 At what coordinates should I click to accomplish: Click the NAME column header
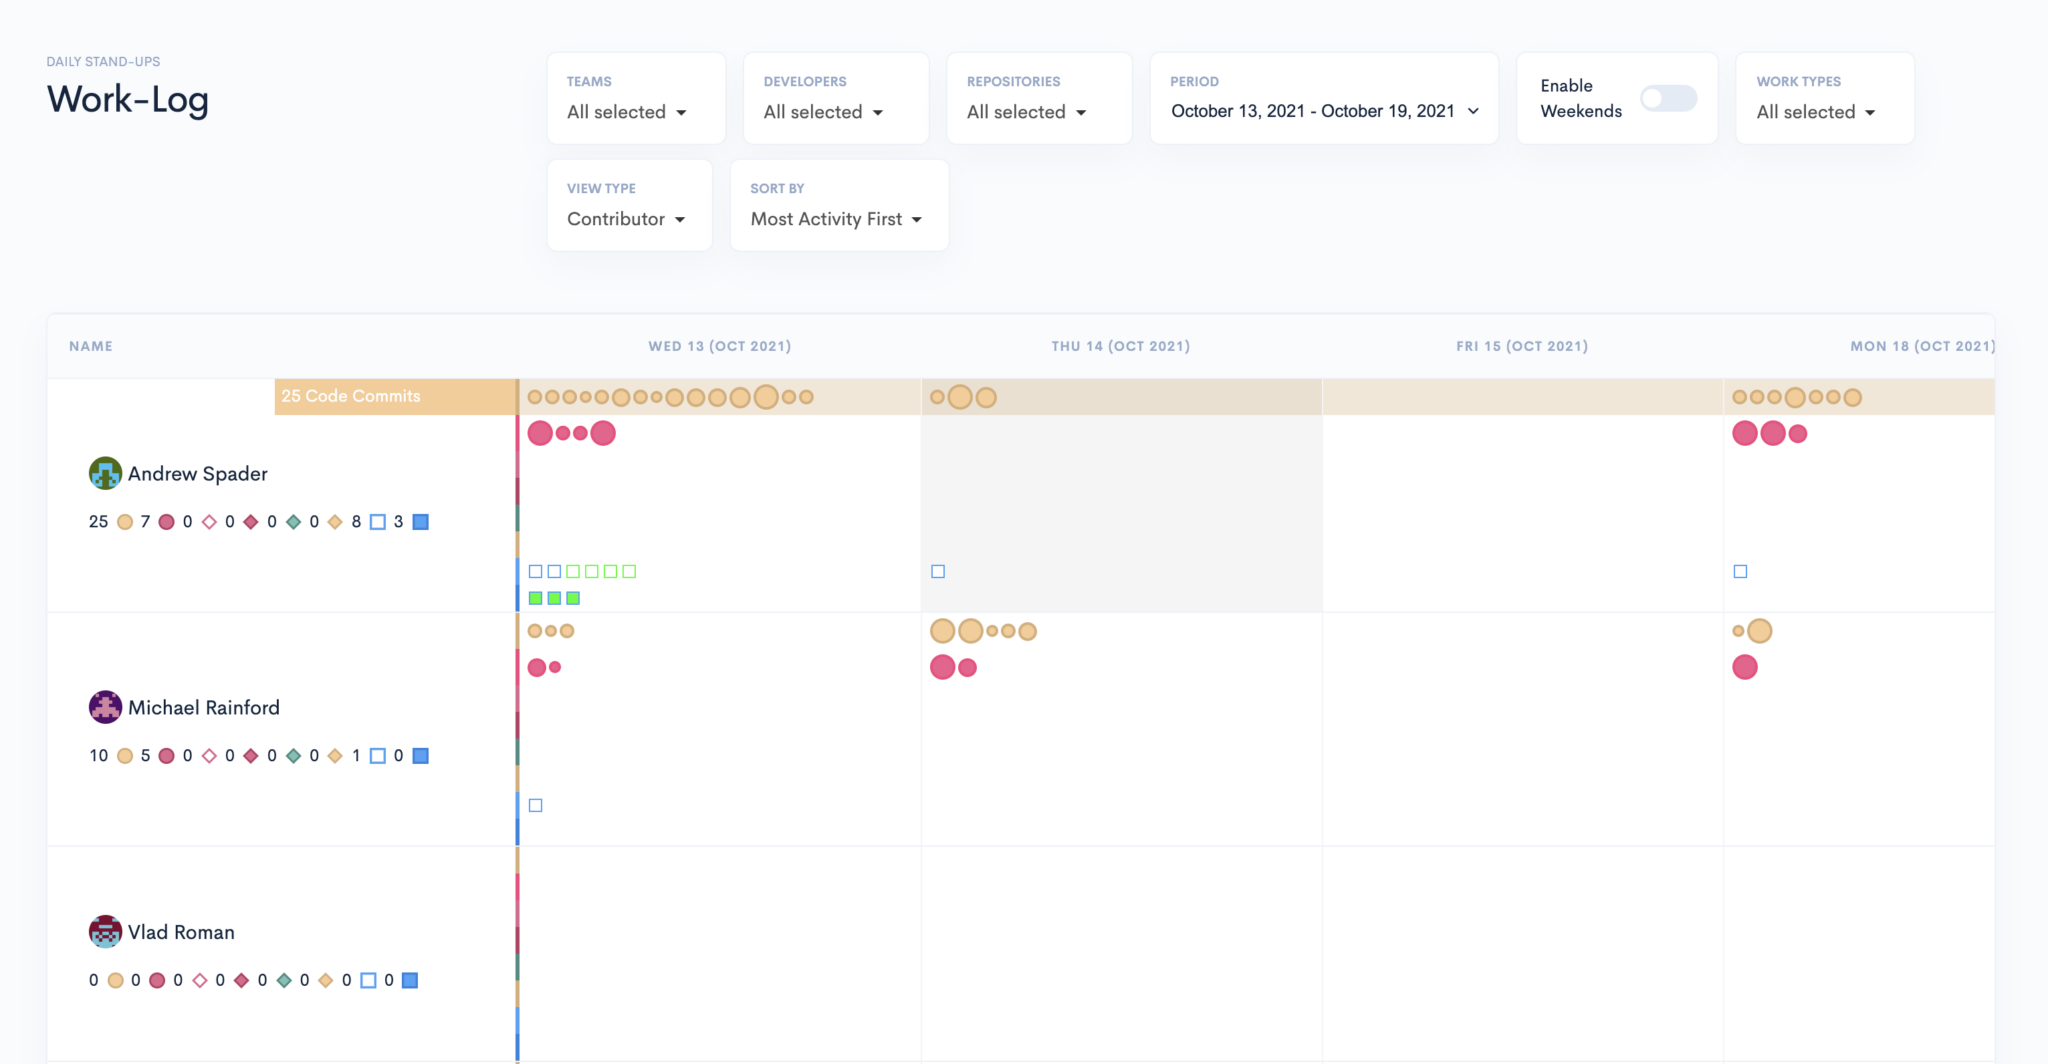91,345
